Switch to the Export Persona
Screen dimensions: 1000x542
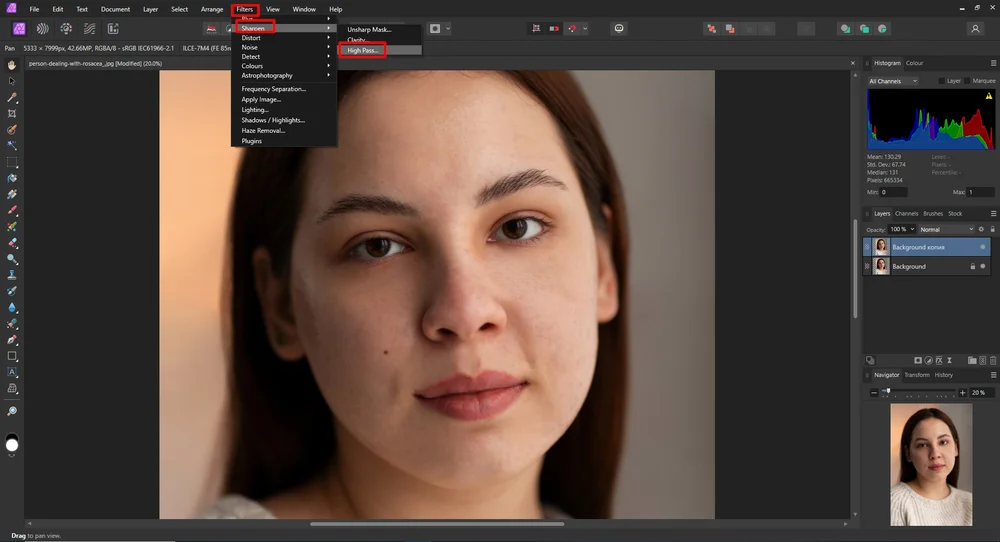tap(113, 29)
